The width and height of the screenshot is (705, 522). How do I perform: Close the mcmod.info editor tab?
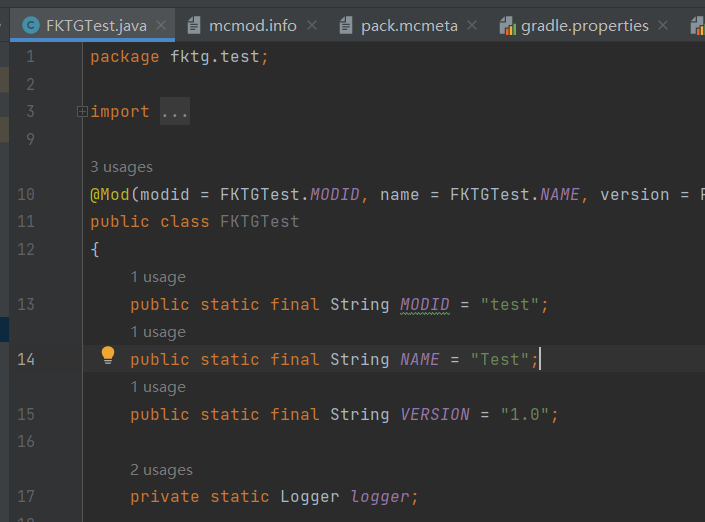point(312,25)
